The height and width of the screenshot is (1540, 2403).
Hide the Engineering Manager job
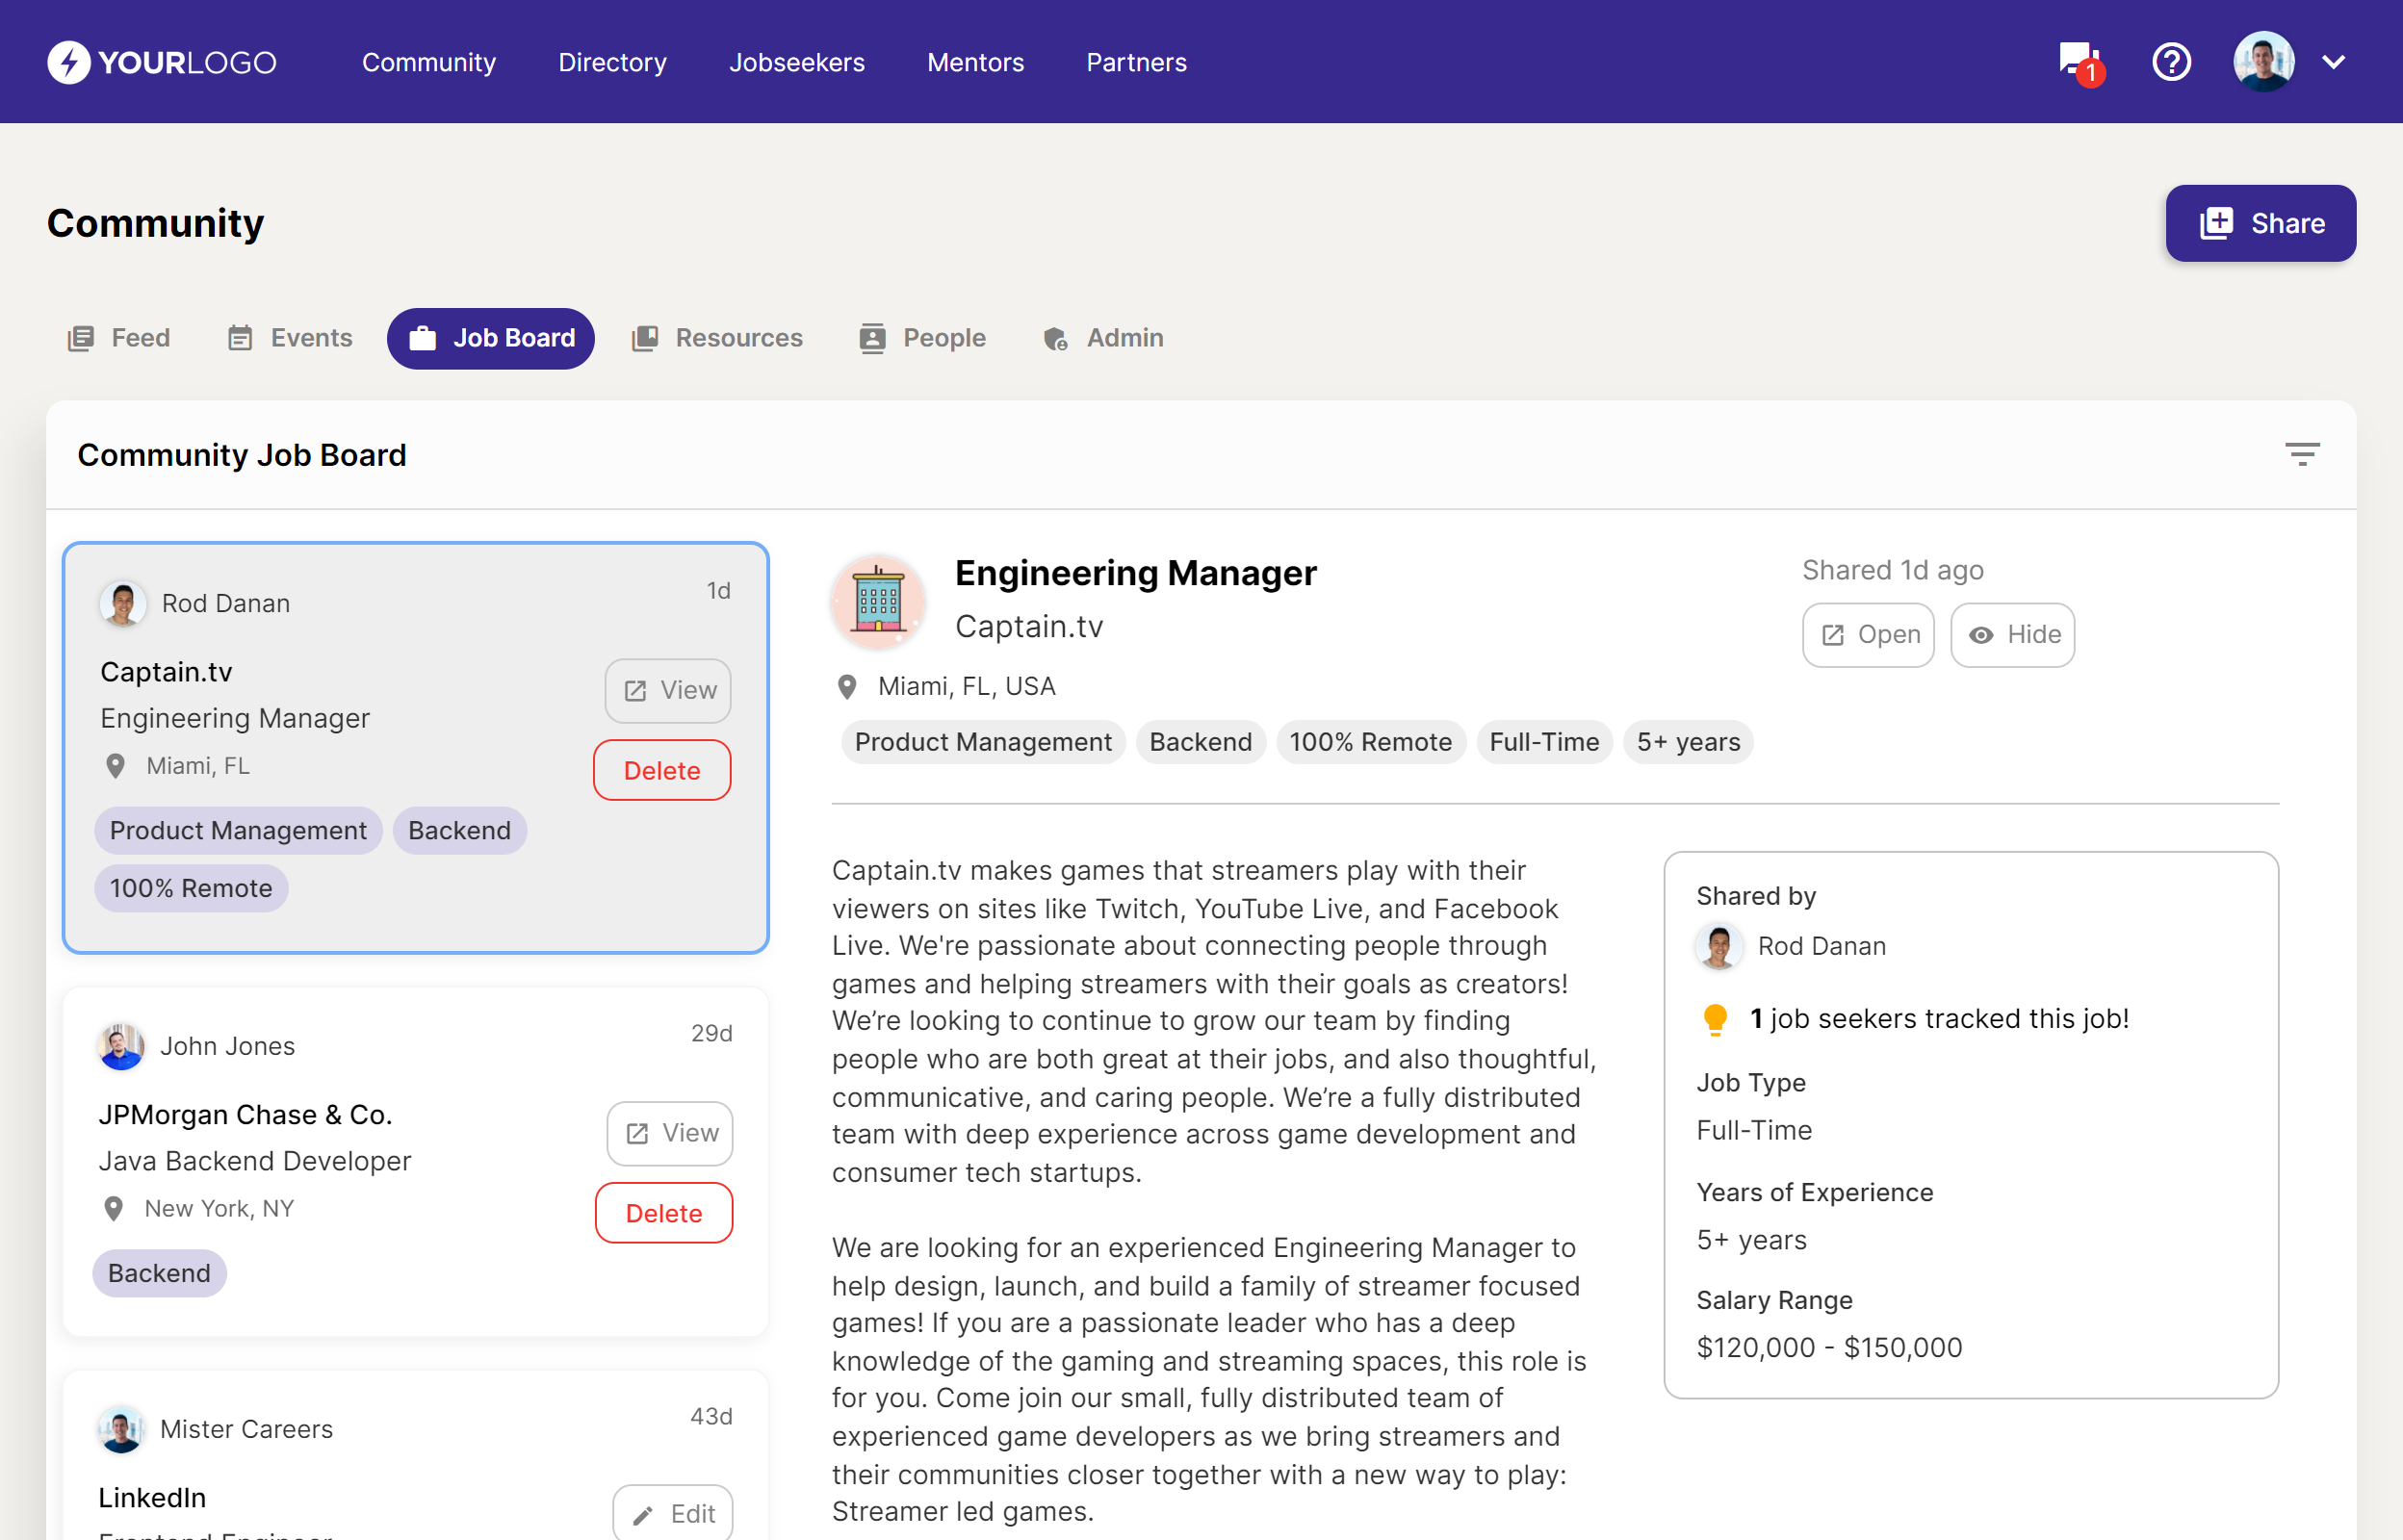coord(2012,634)
